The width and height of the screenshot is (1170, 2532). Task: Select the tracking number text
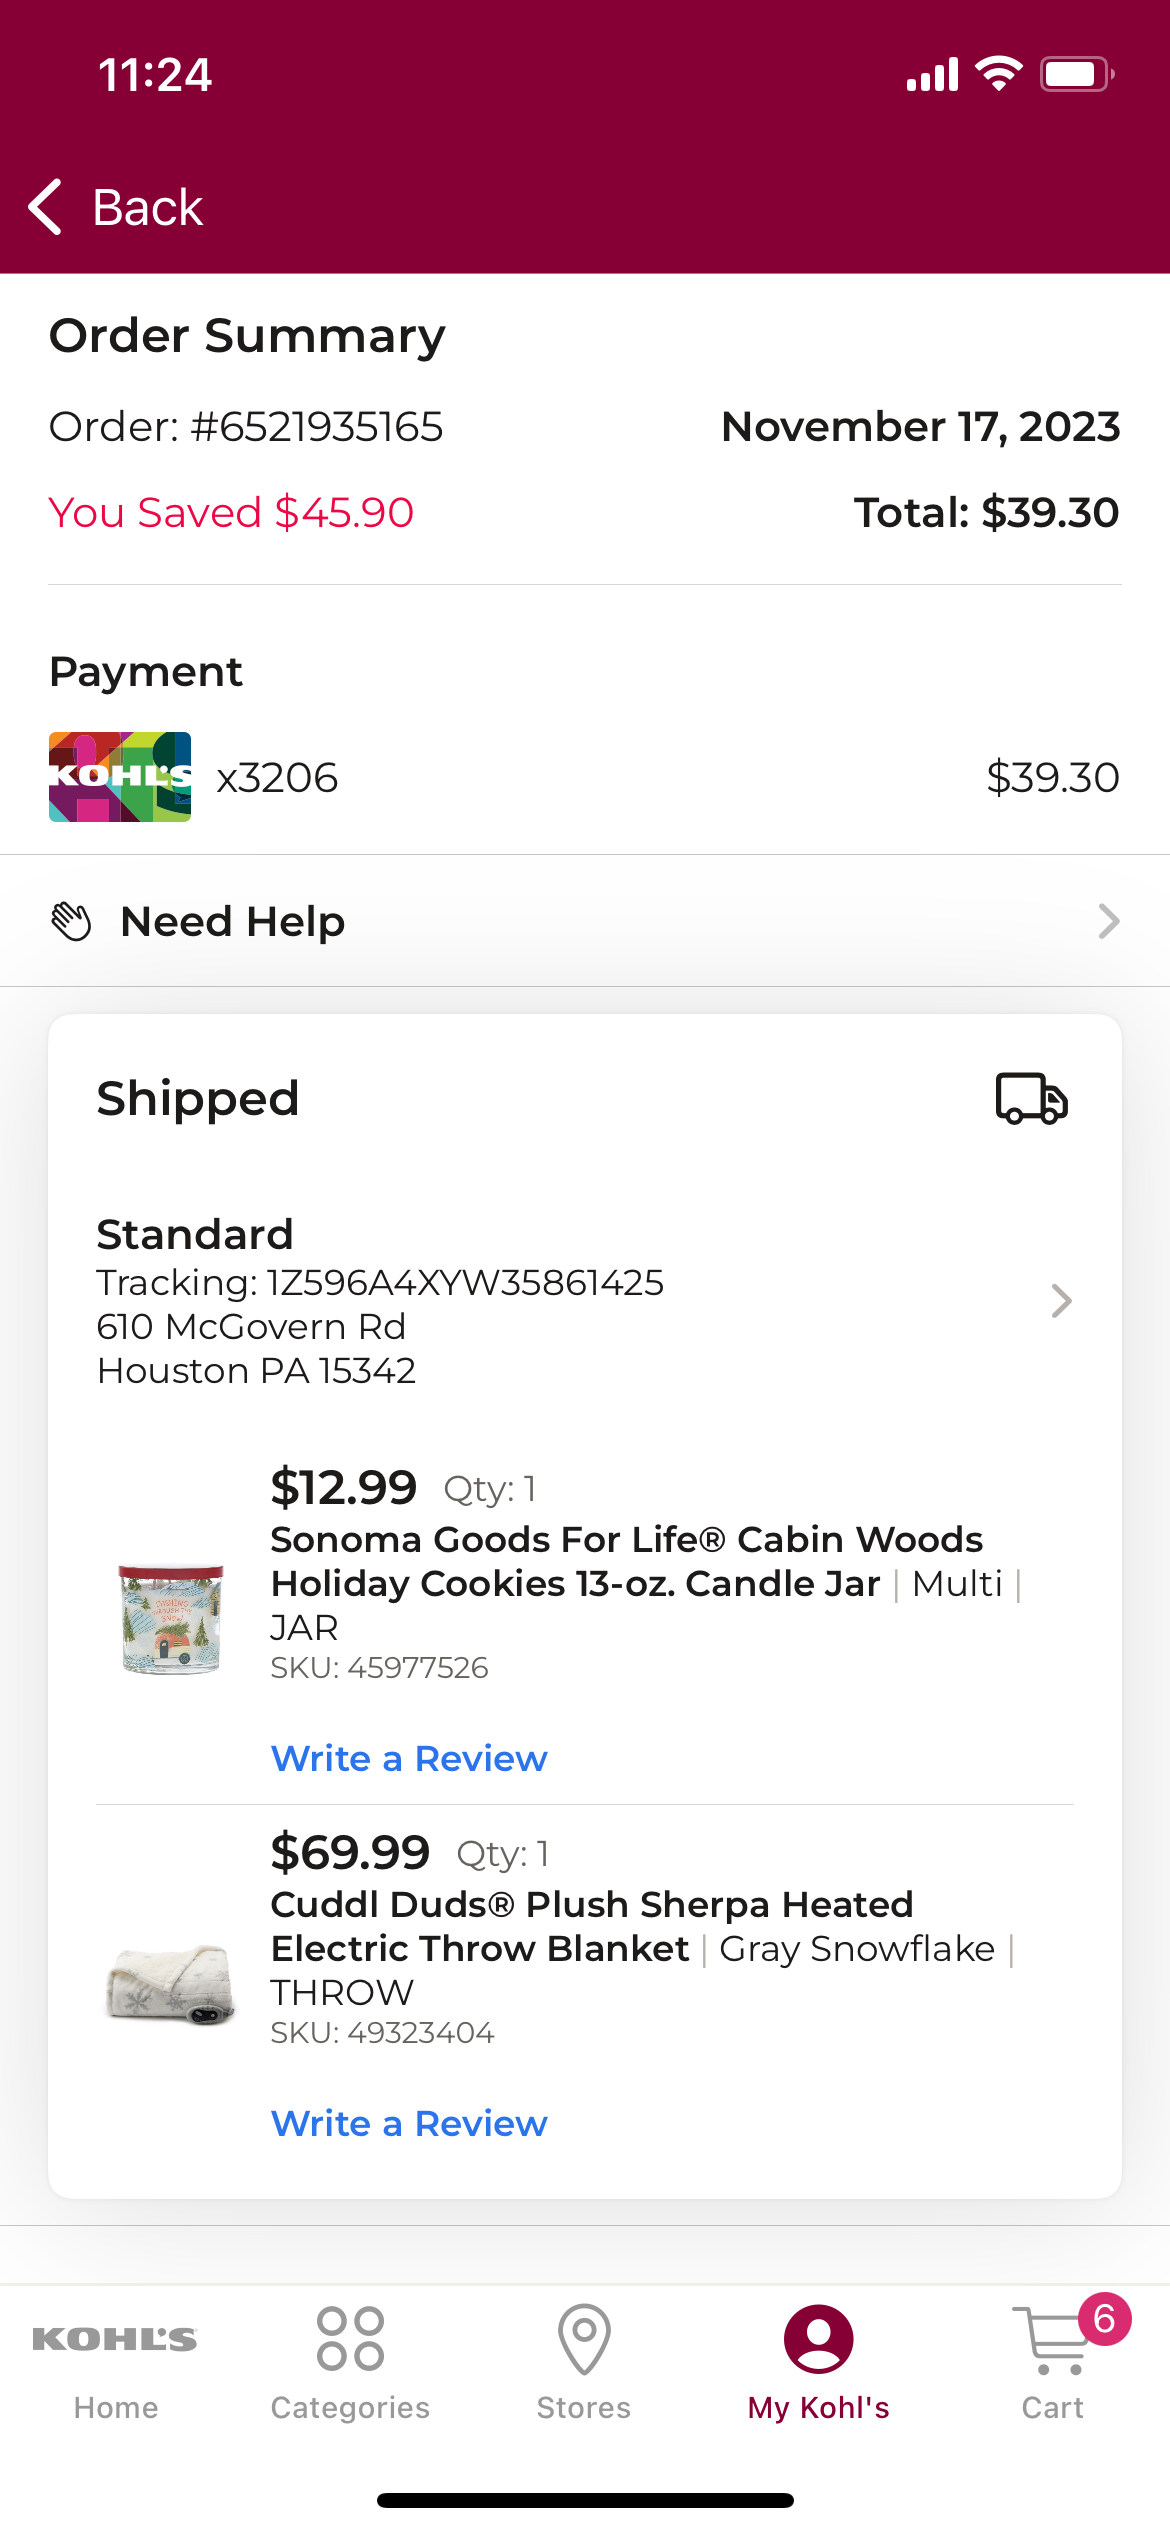click(x=465, y=1282)
